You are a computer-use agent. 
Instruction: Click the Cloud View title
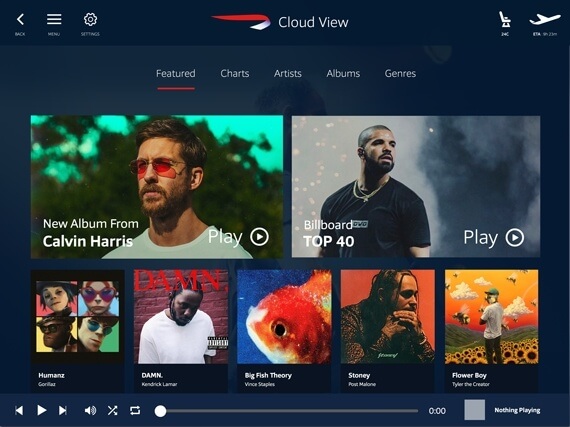pyautogui.click(x=313, y=22)
